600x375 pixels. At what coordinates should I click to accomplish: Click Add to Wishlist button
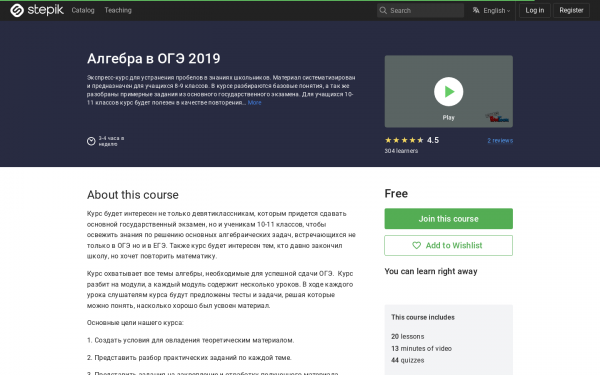coord(448,245)
